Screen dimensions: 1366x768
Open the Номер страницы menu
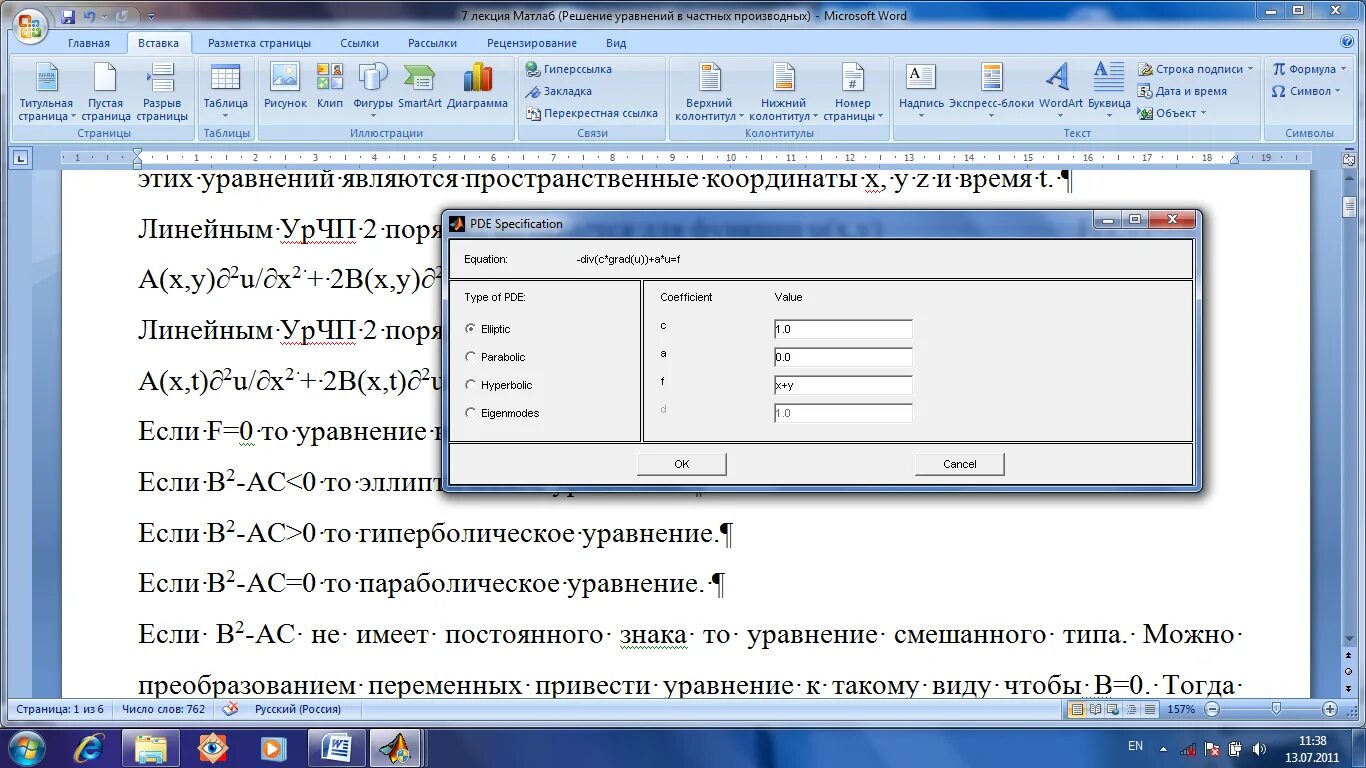tap(852, 92)
